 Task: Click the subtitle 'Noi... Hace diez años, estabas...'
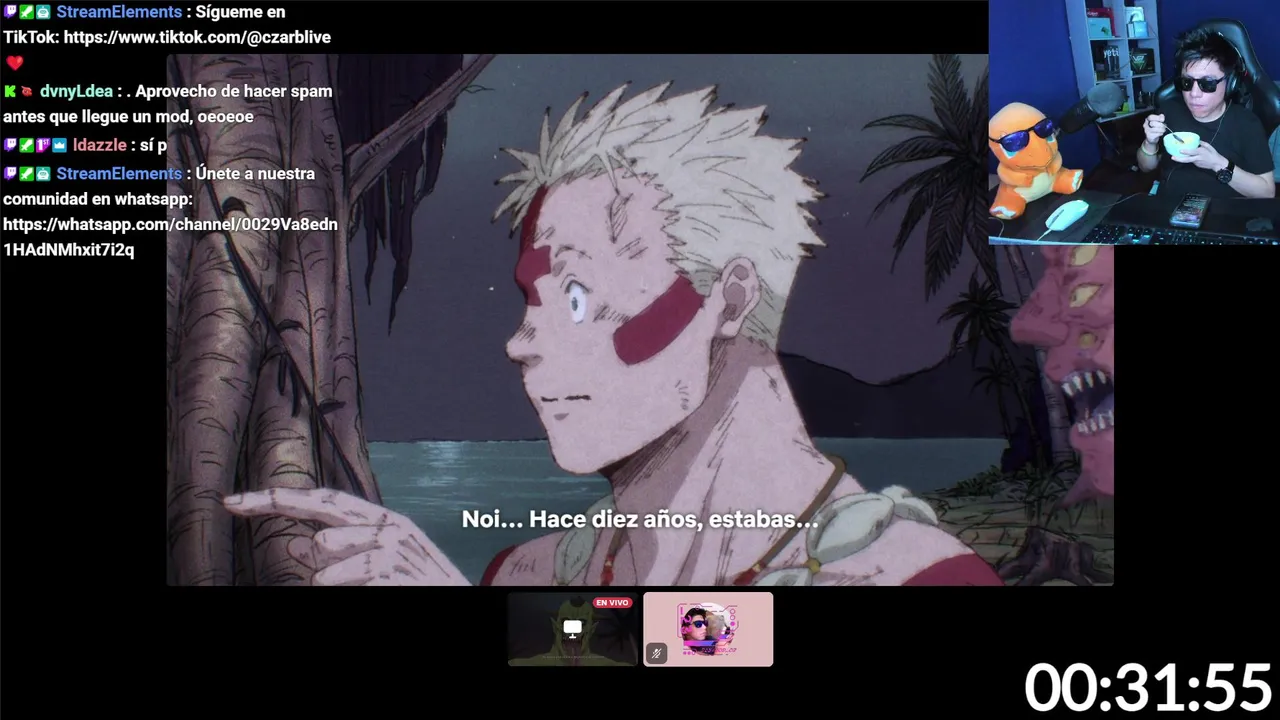[x=640, y=519]
